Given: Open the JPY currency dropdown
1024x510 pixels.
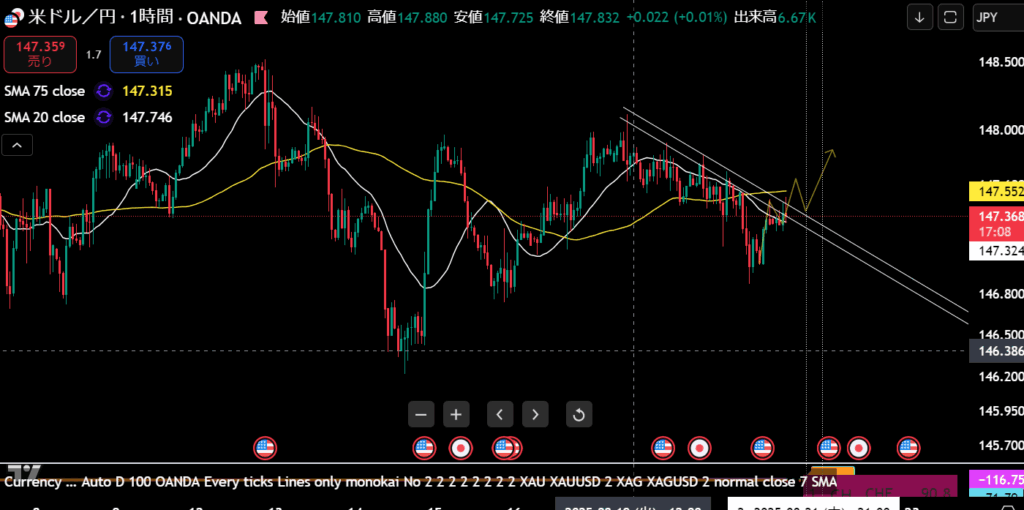Looking at the screenshot, I should 994,17.
